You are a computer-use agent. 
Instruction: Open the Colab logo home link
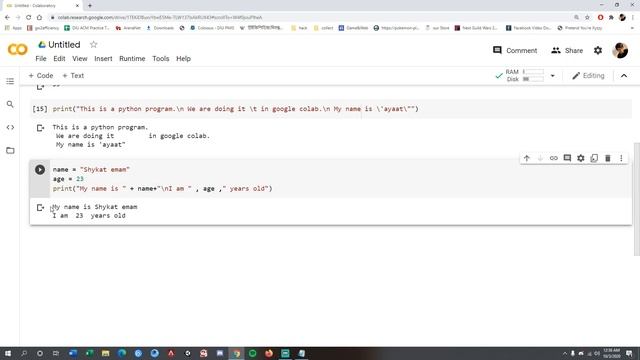point(18,50)
